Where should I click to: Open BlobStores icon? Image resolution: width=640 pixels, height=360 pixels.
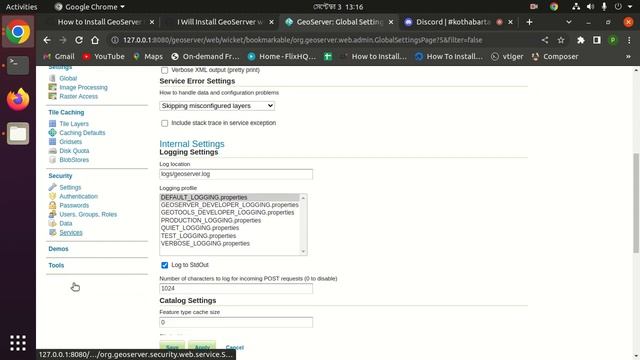(x=52, y=160)
